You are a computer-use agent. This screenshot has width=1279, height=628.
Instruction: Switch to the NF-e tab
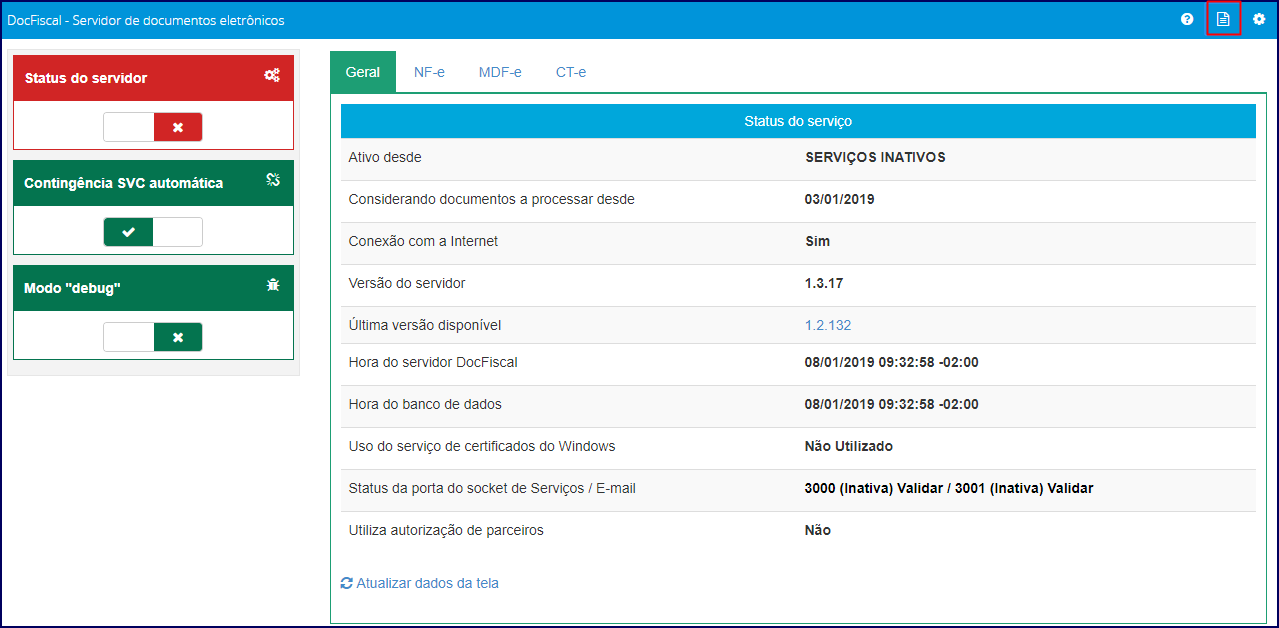pos(429,72)
